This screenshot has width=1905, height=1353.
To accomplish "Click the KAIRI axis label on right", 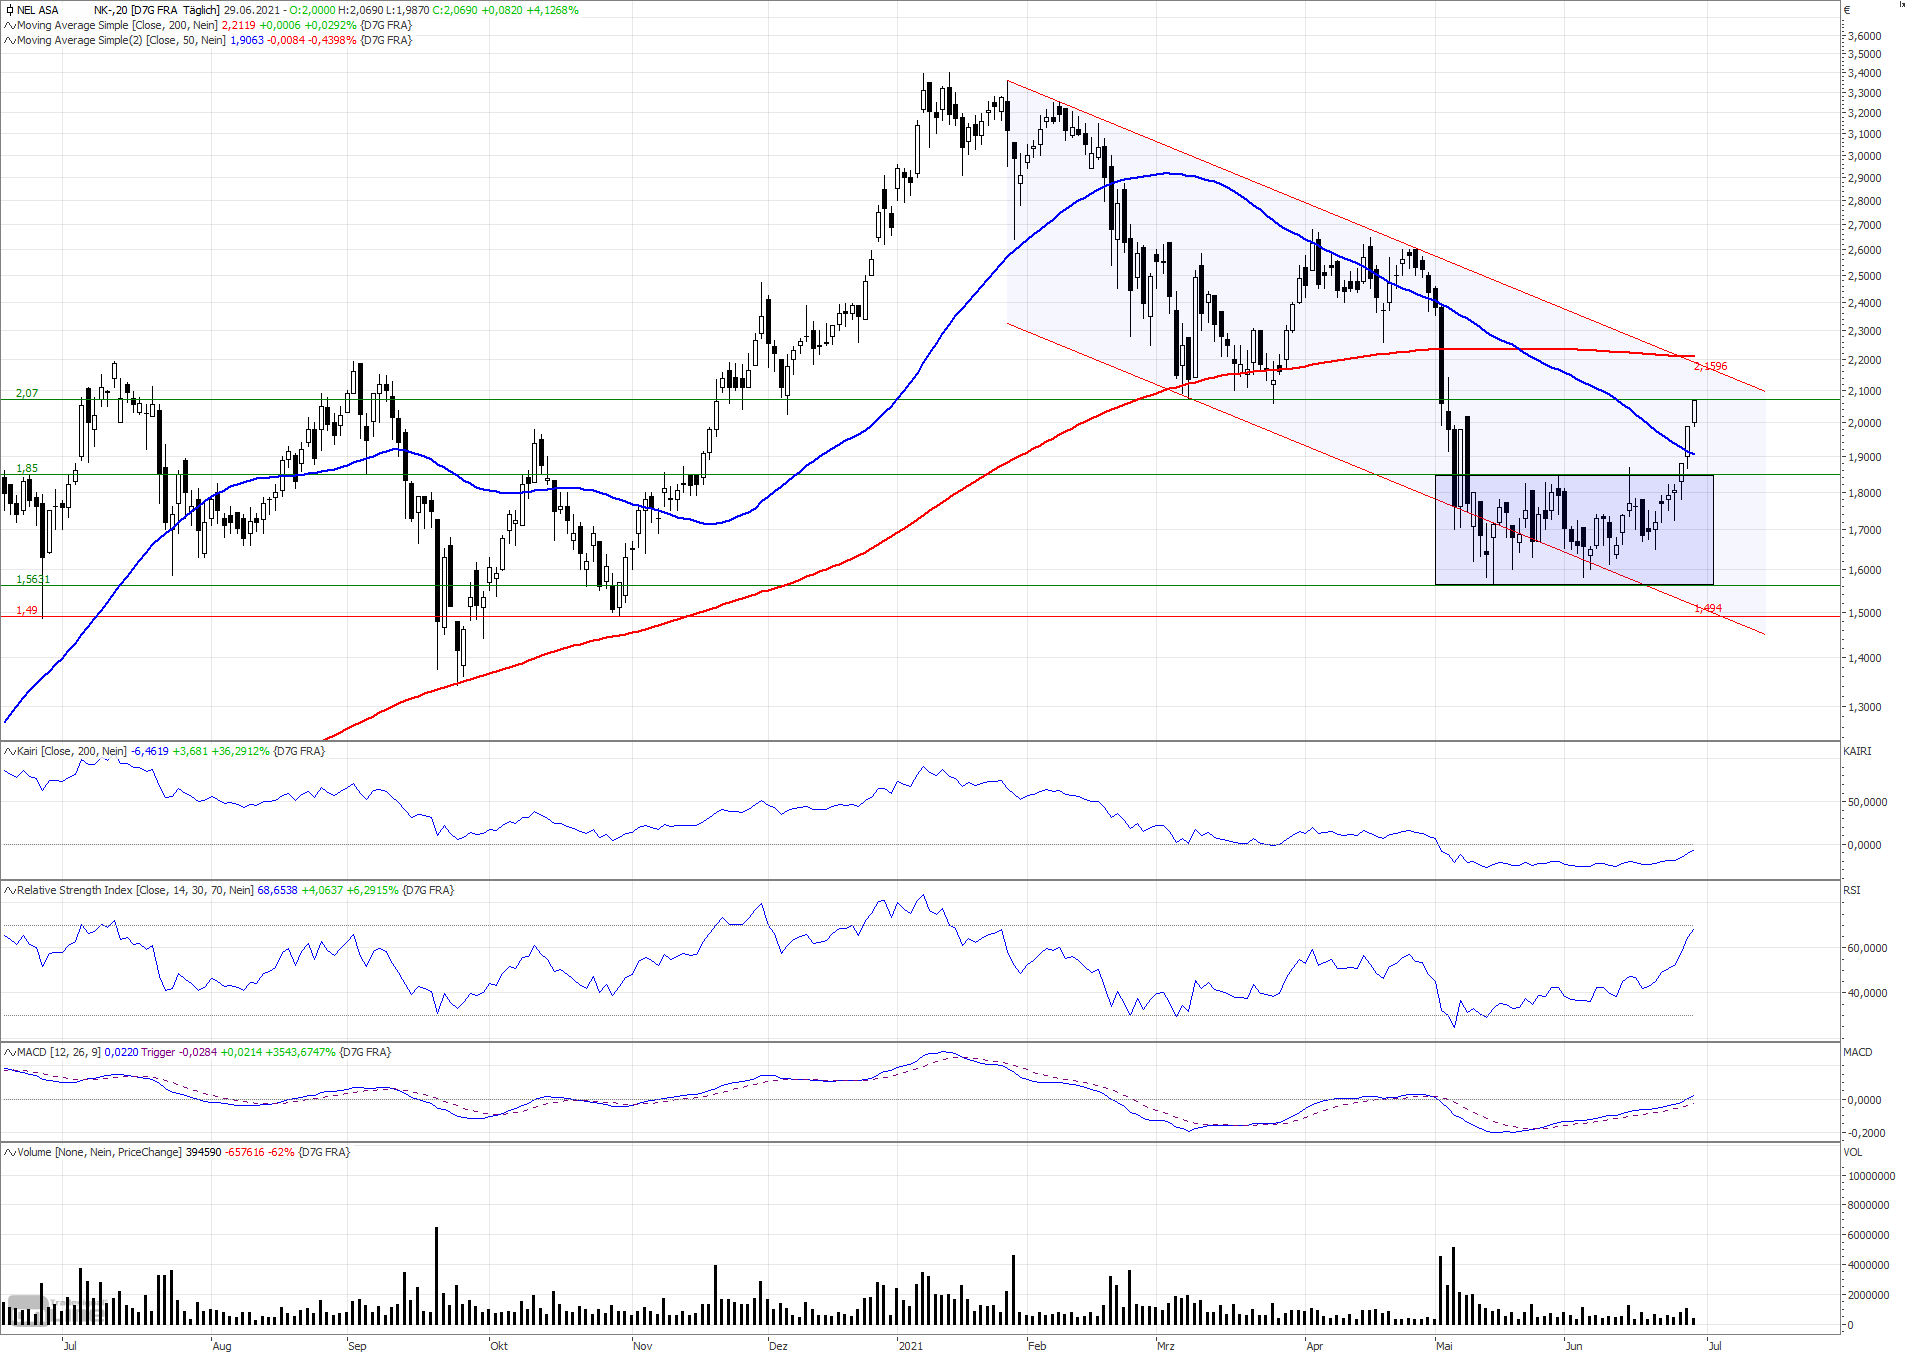I will pos(1857,751).
